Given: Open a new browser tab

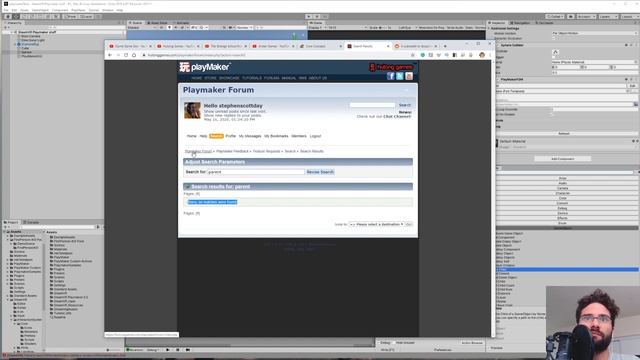Looking at the screenshot, I should (445, 46).
